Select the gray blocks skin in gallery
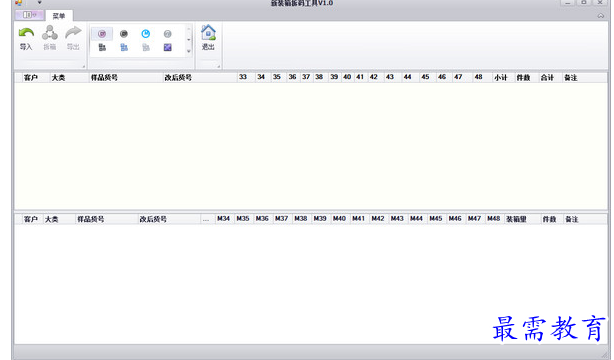This screenshot has width=614, height=360. point(146,47)
